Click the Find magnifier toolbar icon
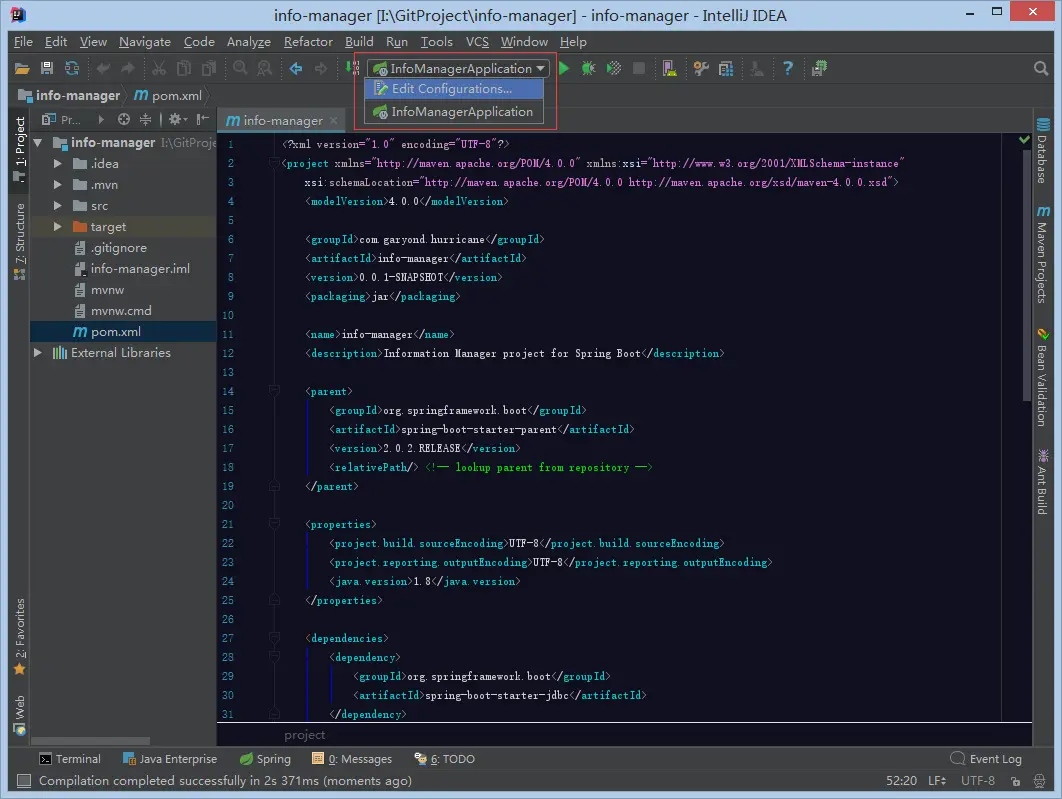The image size is (1062, 799). 240,68
